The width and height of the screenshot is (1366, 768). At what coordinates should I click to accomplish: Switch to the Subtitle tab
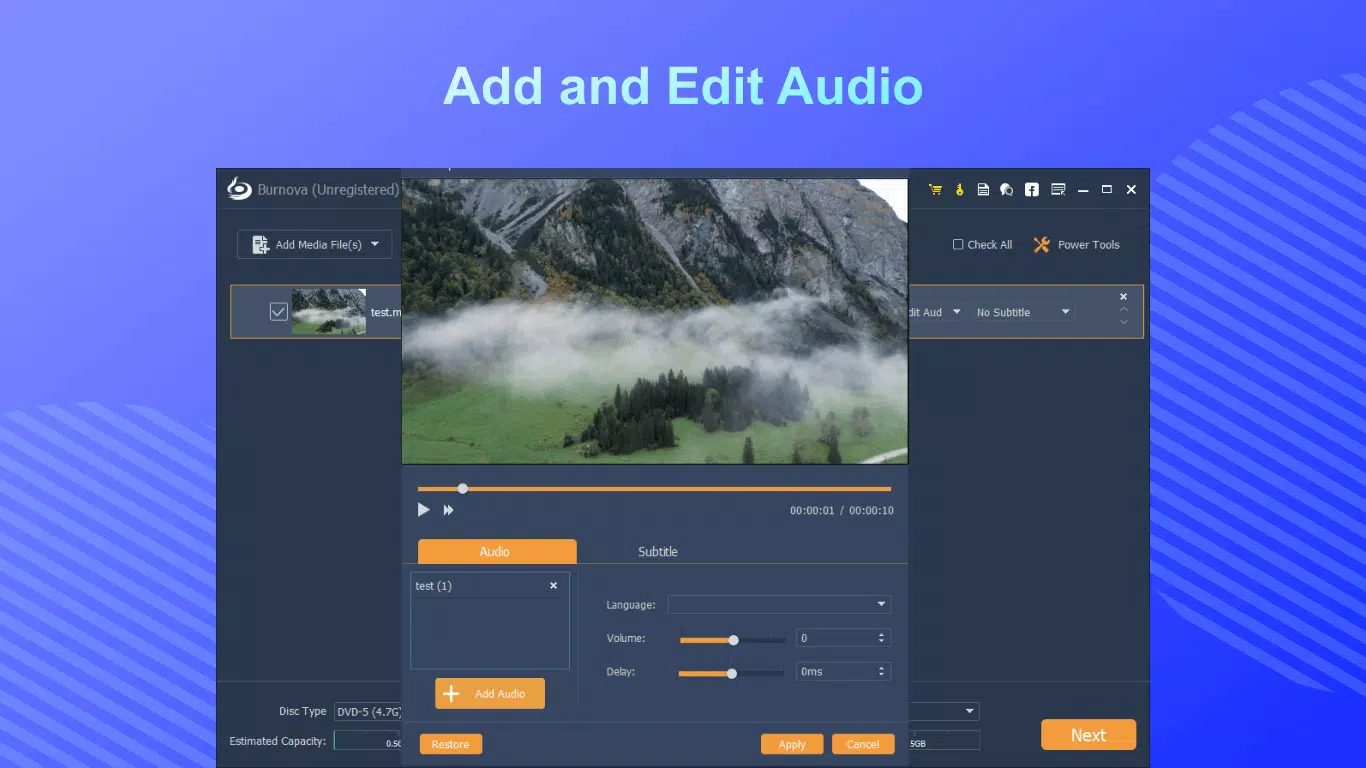(658, 552)
